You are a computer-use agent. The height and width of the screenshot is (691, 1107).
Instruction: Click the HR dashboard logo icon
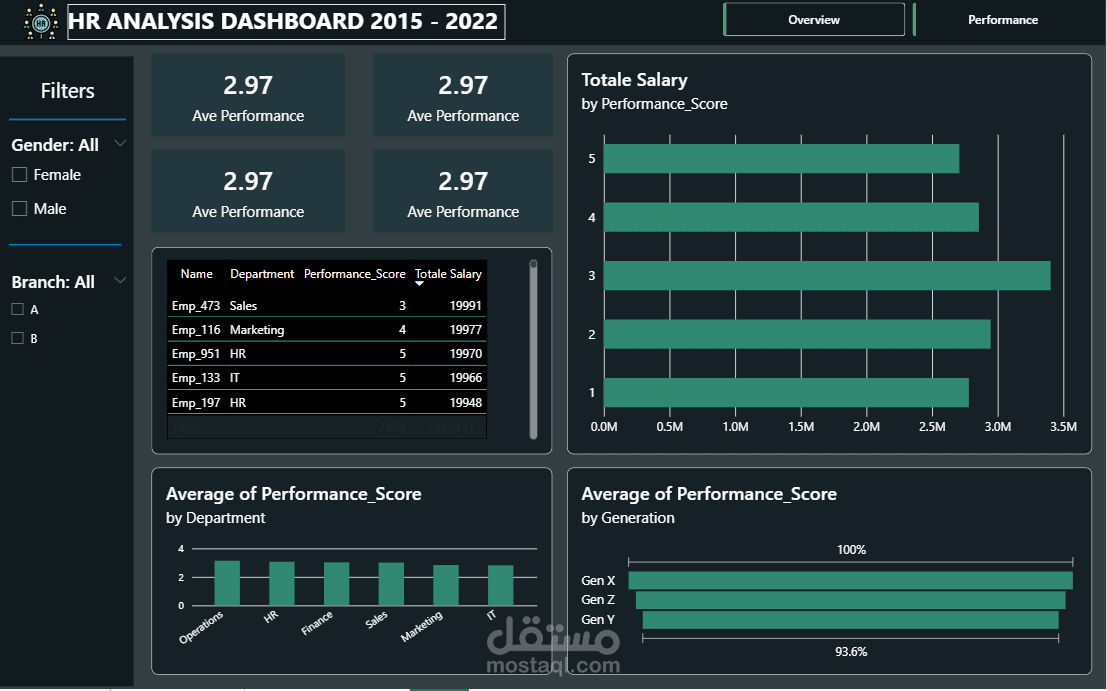[x=41, y=22]
